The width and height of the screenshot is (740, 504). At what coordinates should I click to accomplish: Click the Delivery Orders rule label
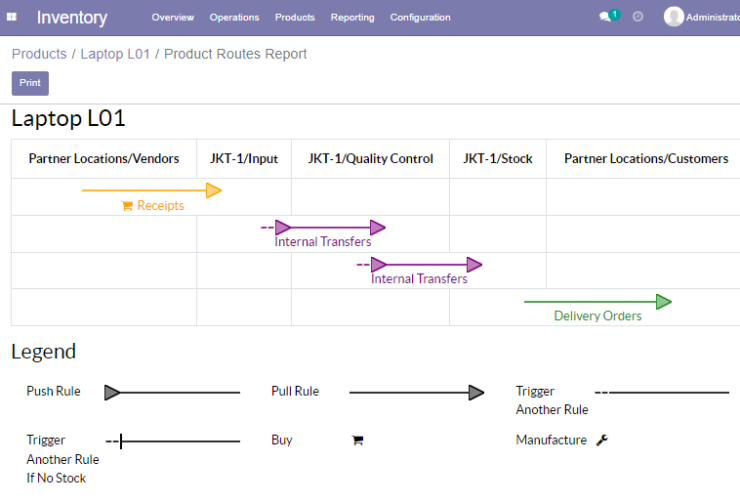(x=597, y=316)
